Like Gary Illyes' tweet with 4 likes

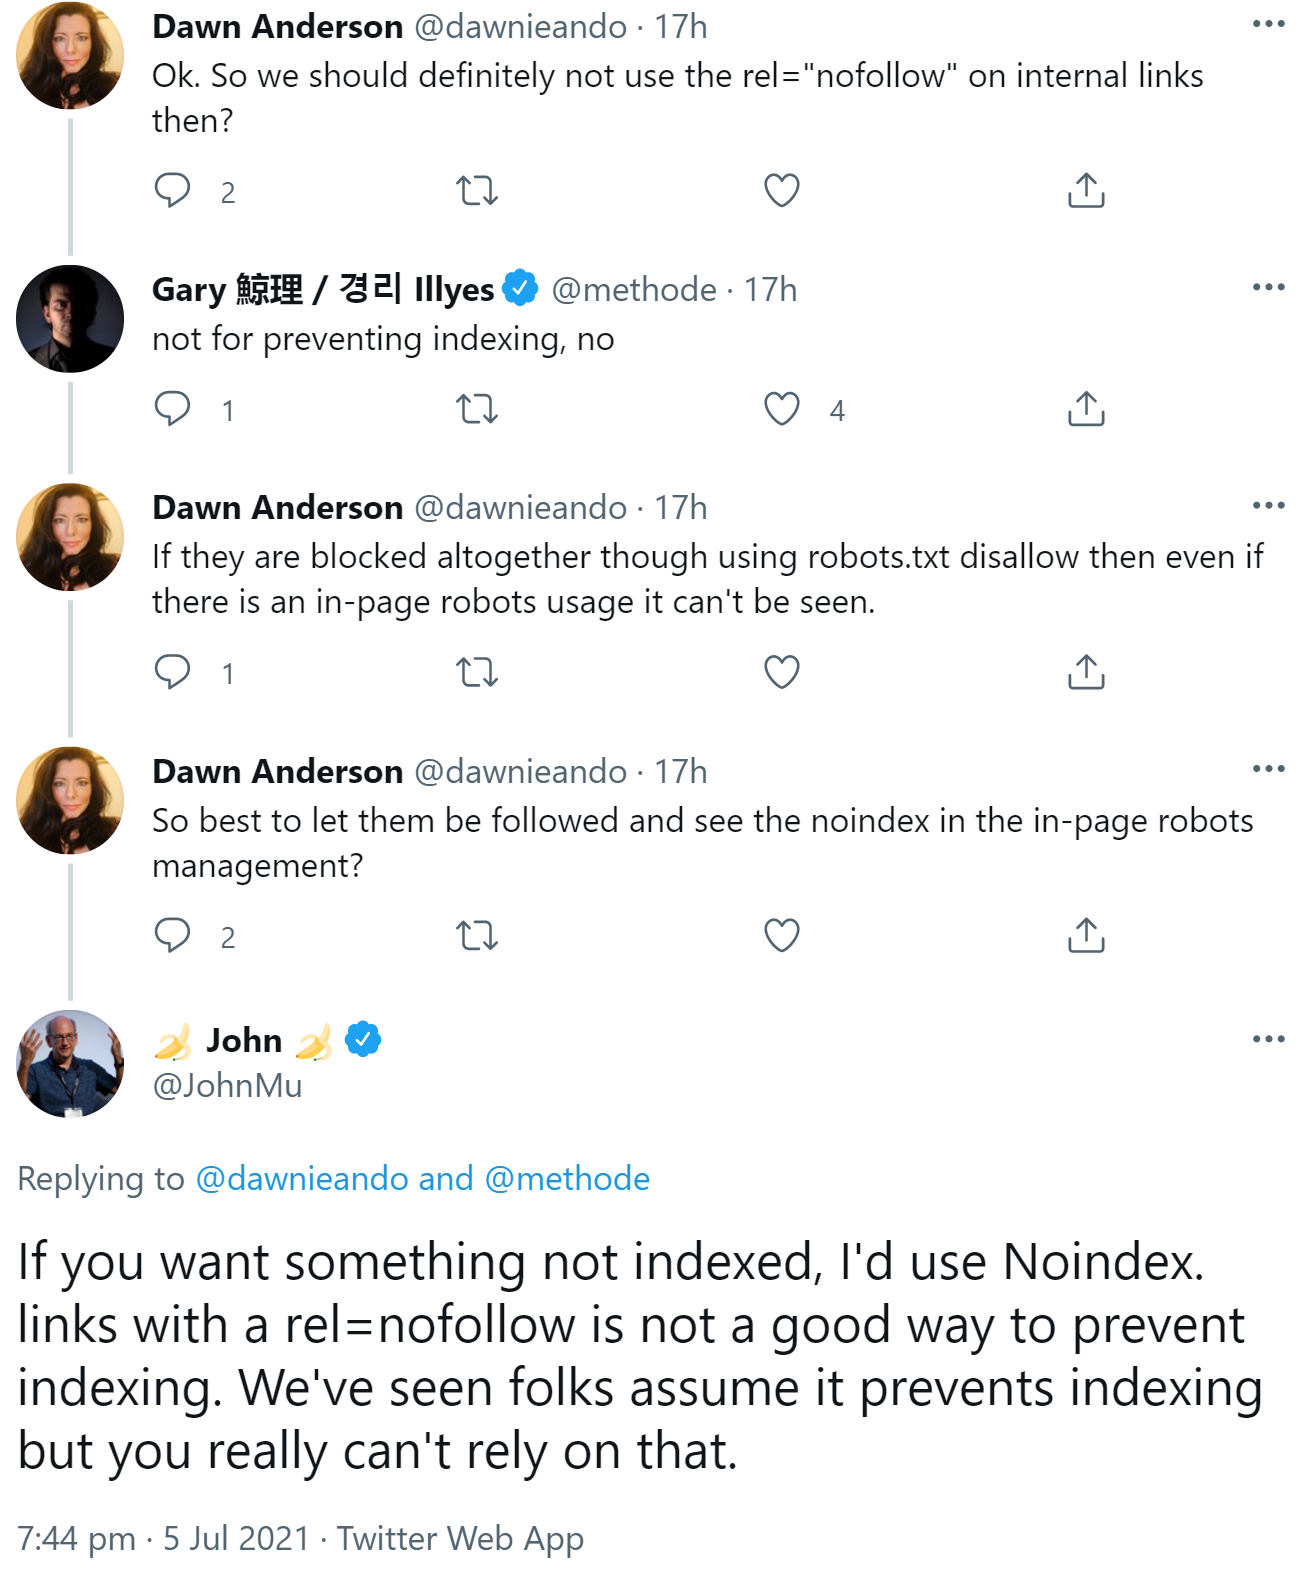[782, 409]
